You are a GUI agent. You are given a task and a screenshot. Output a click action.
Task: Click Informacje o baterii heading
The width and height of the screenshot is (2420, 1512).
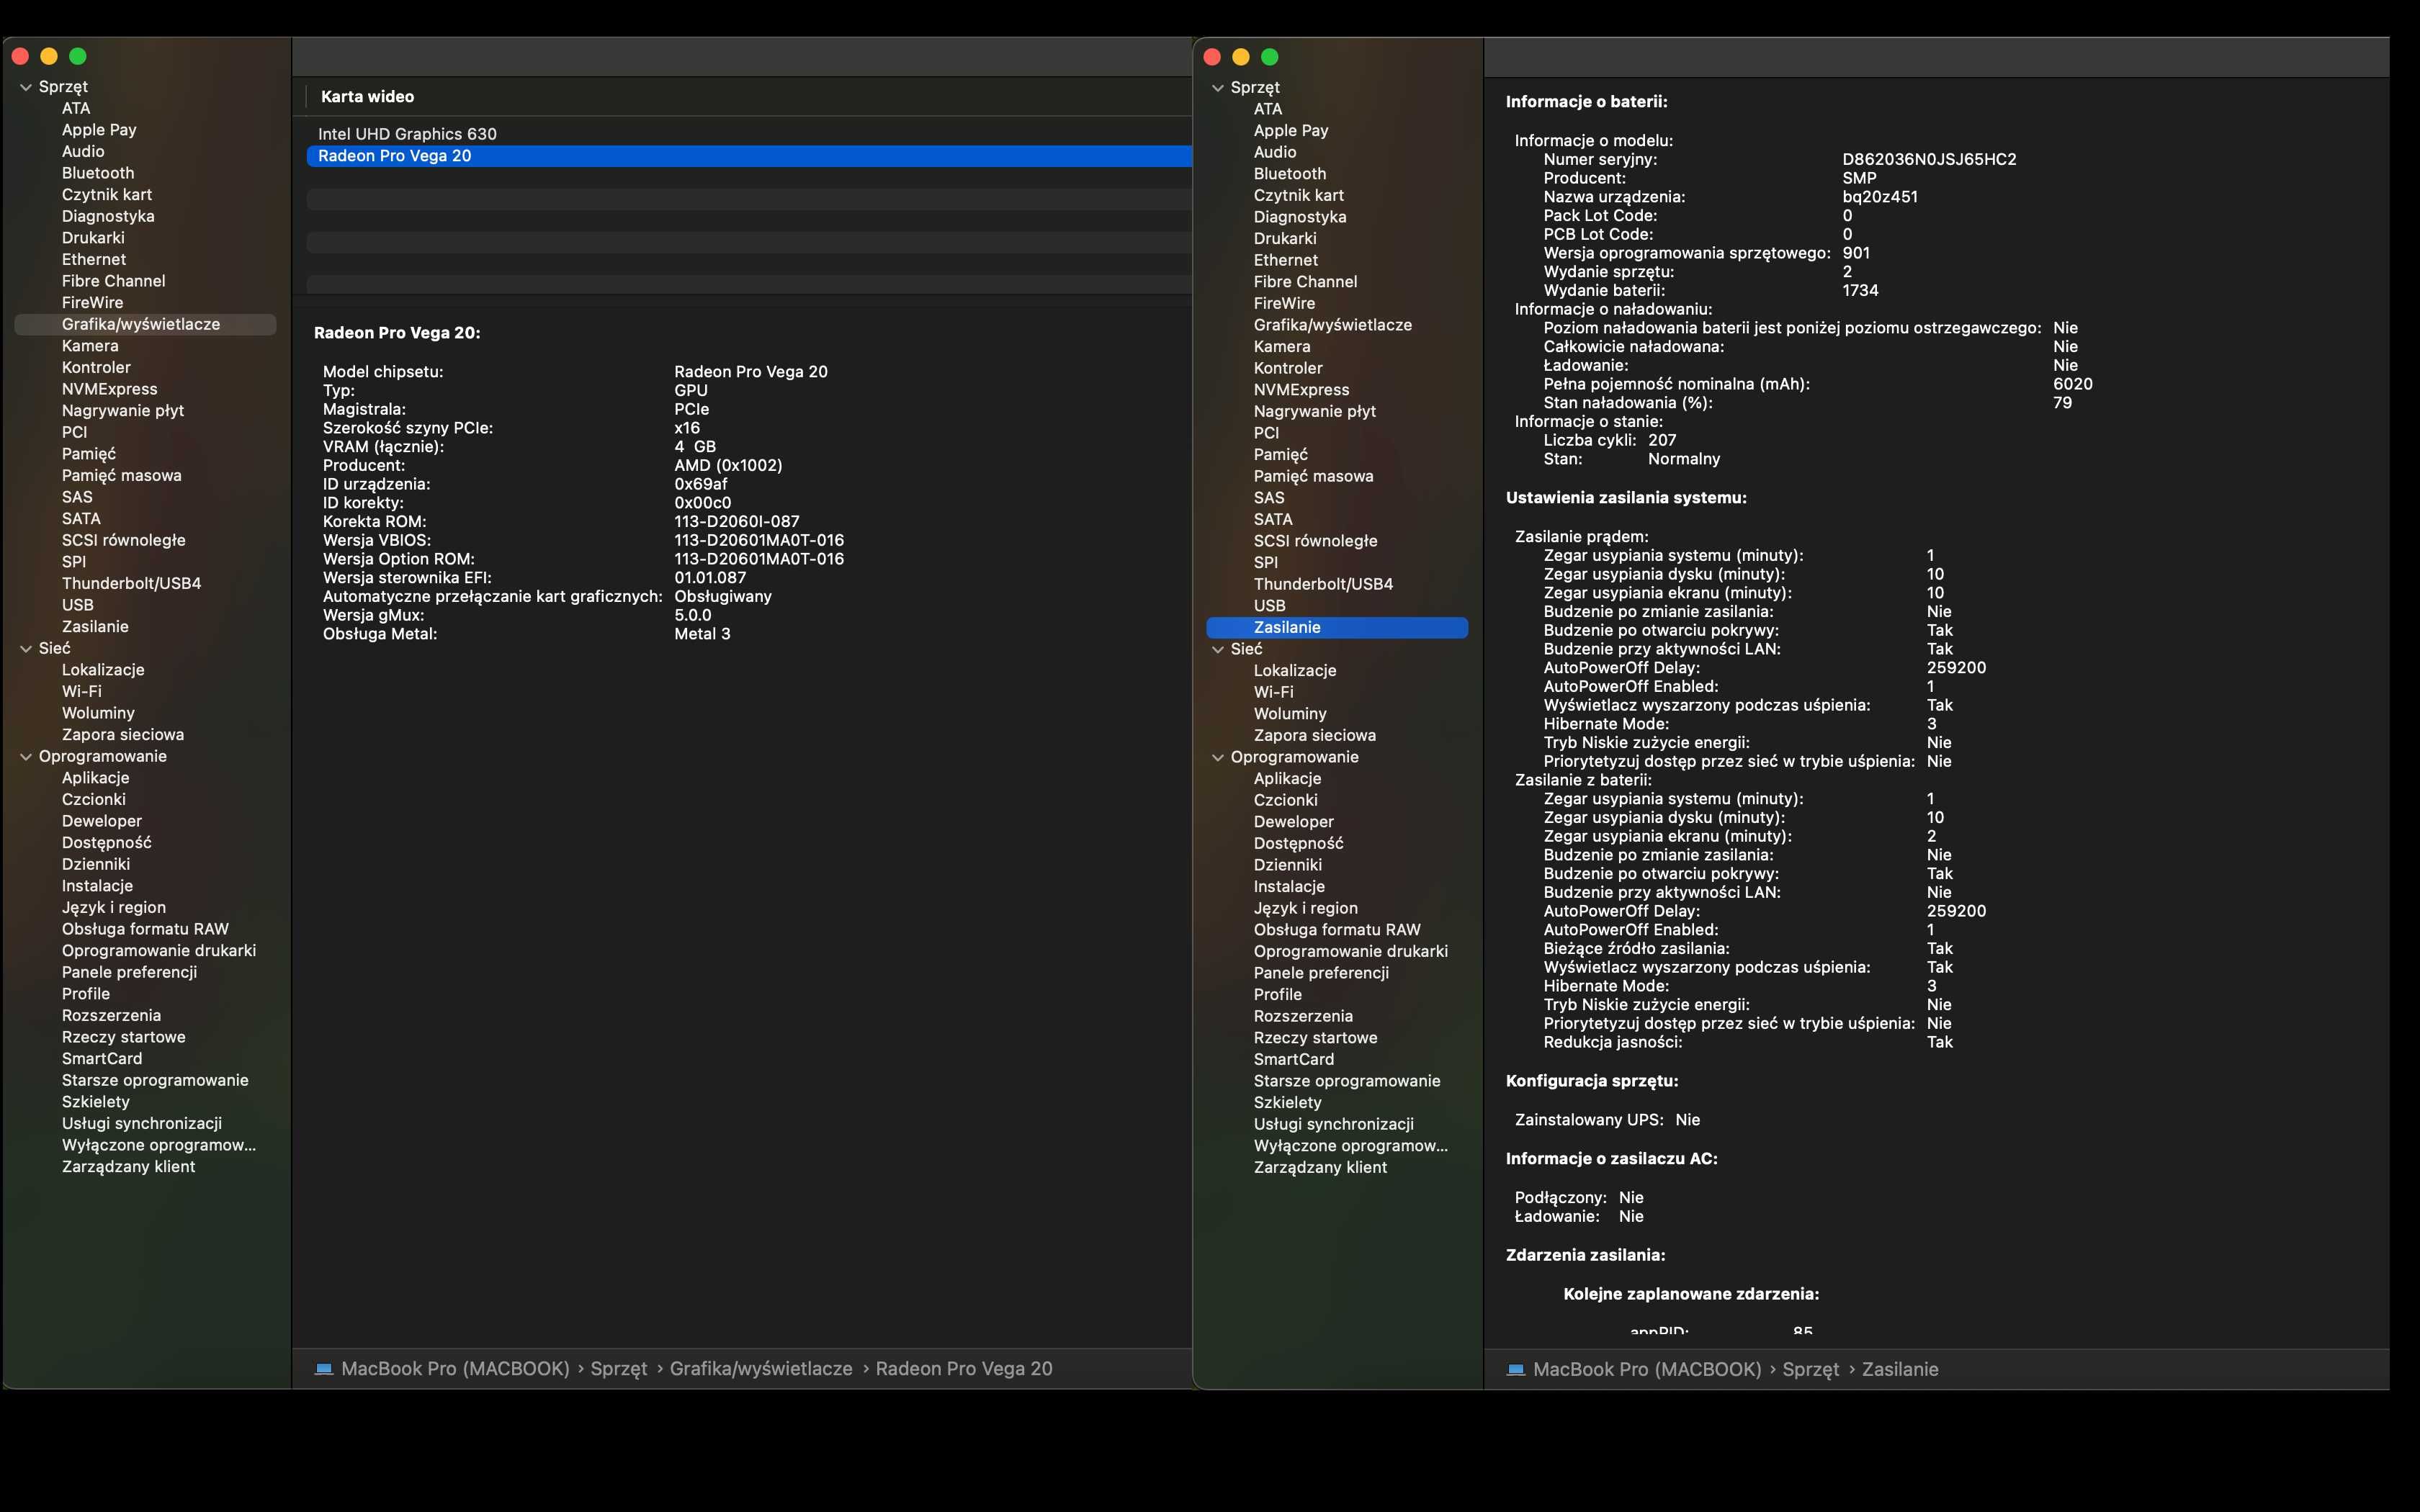coord(1586,102)
